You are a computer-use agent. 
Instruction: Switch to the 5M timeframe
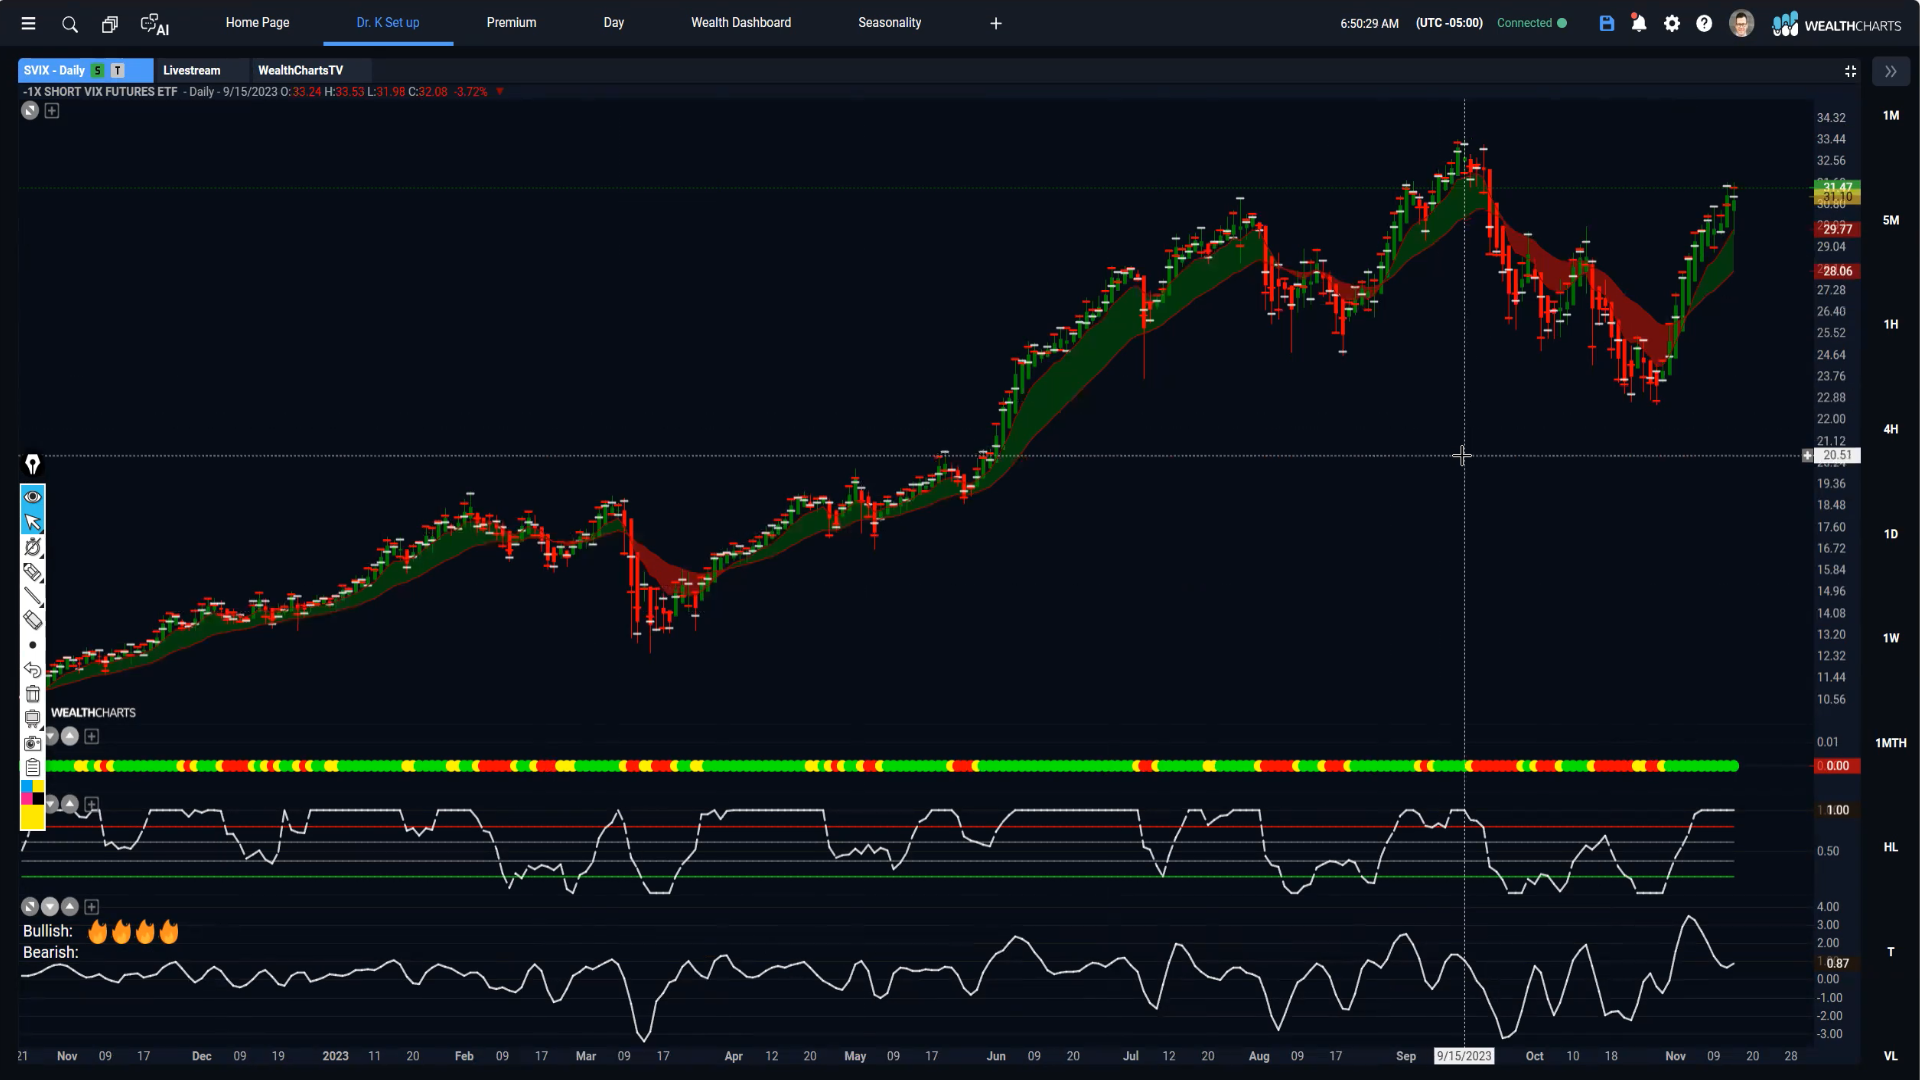click(1891, 220)
